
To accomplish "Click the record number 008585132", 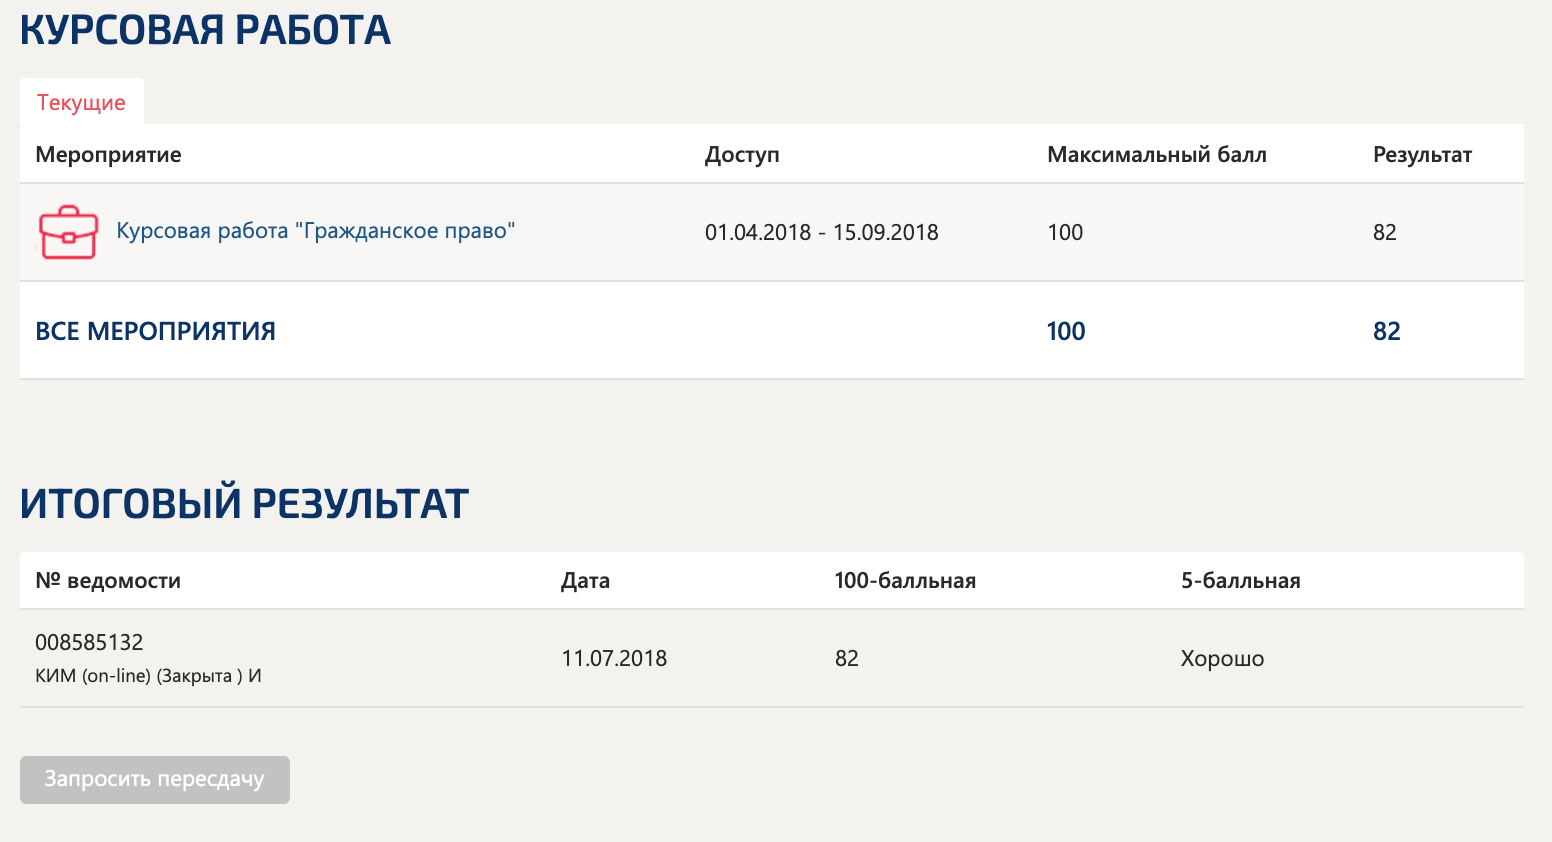I will coord(89,642).
